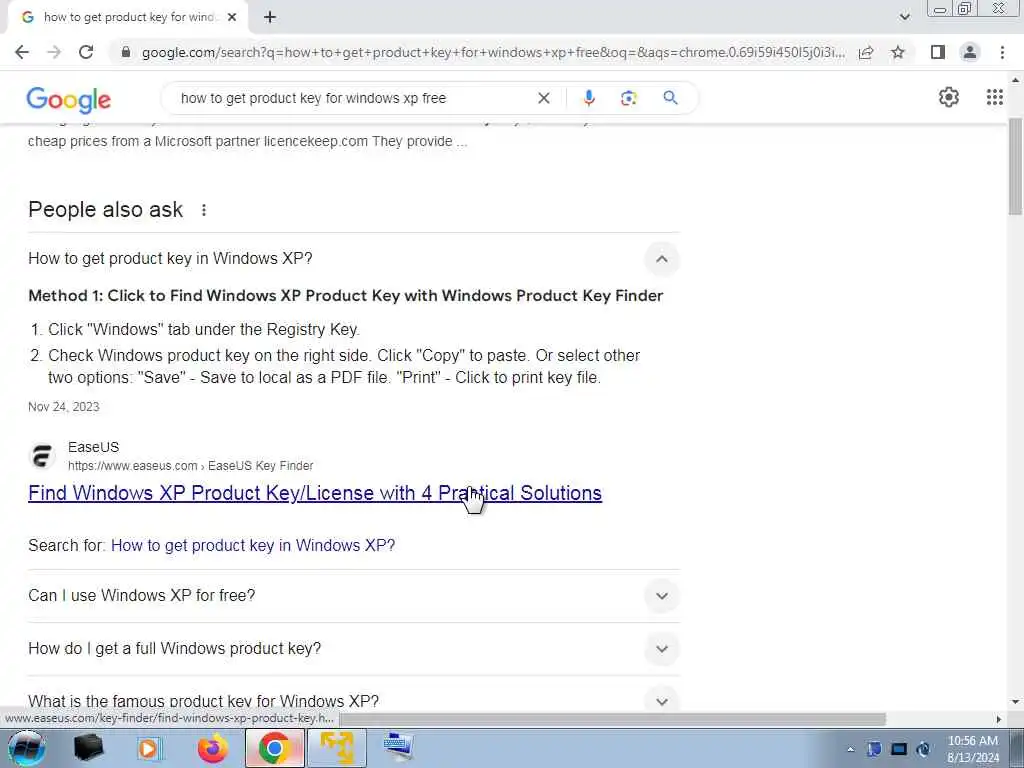Open Chrome profile menu
Image resolution: width=1024 pixels, height=768 pixels.
click(970, 52)
